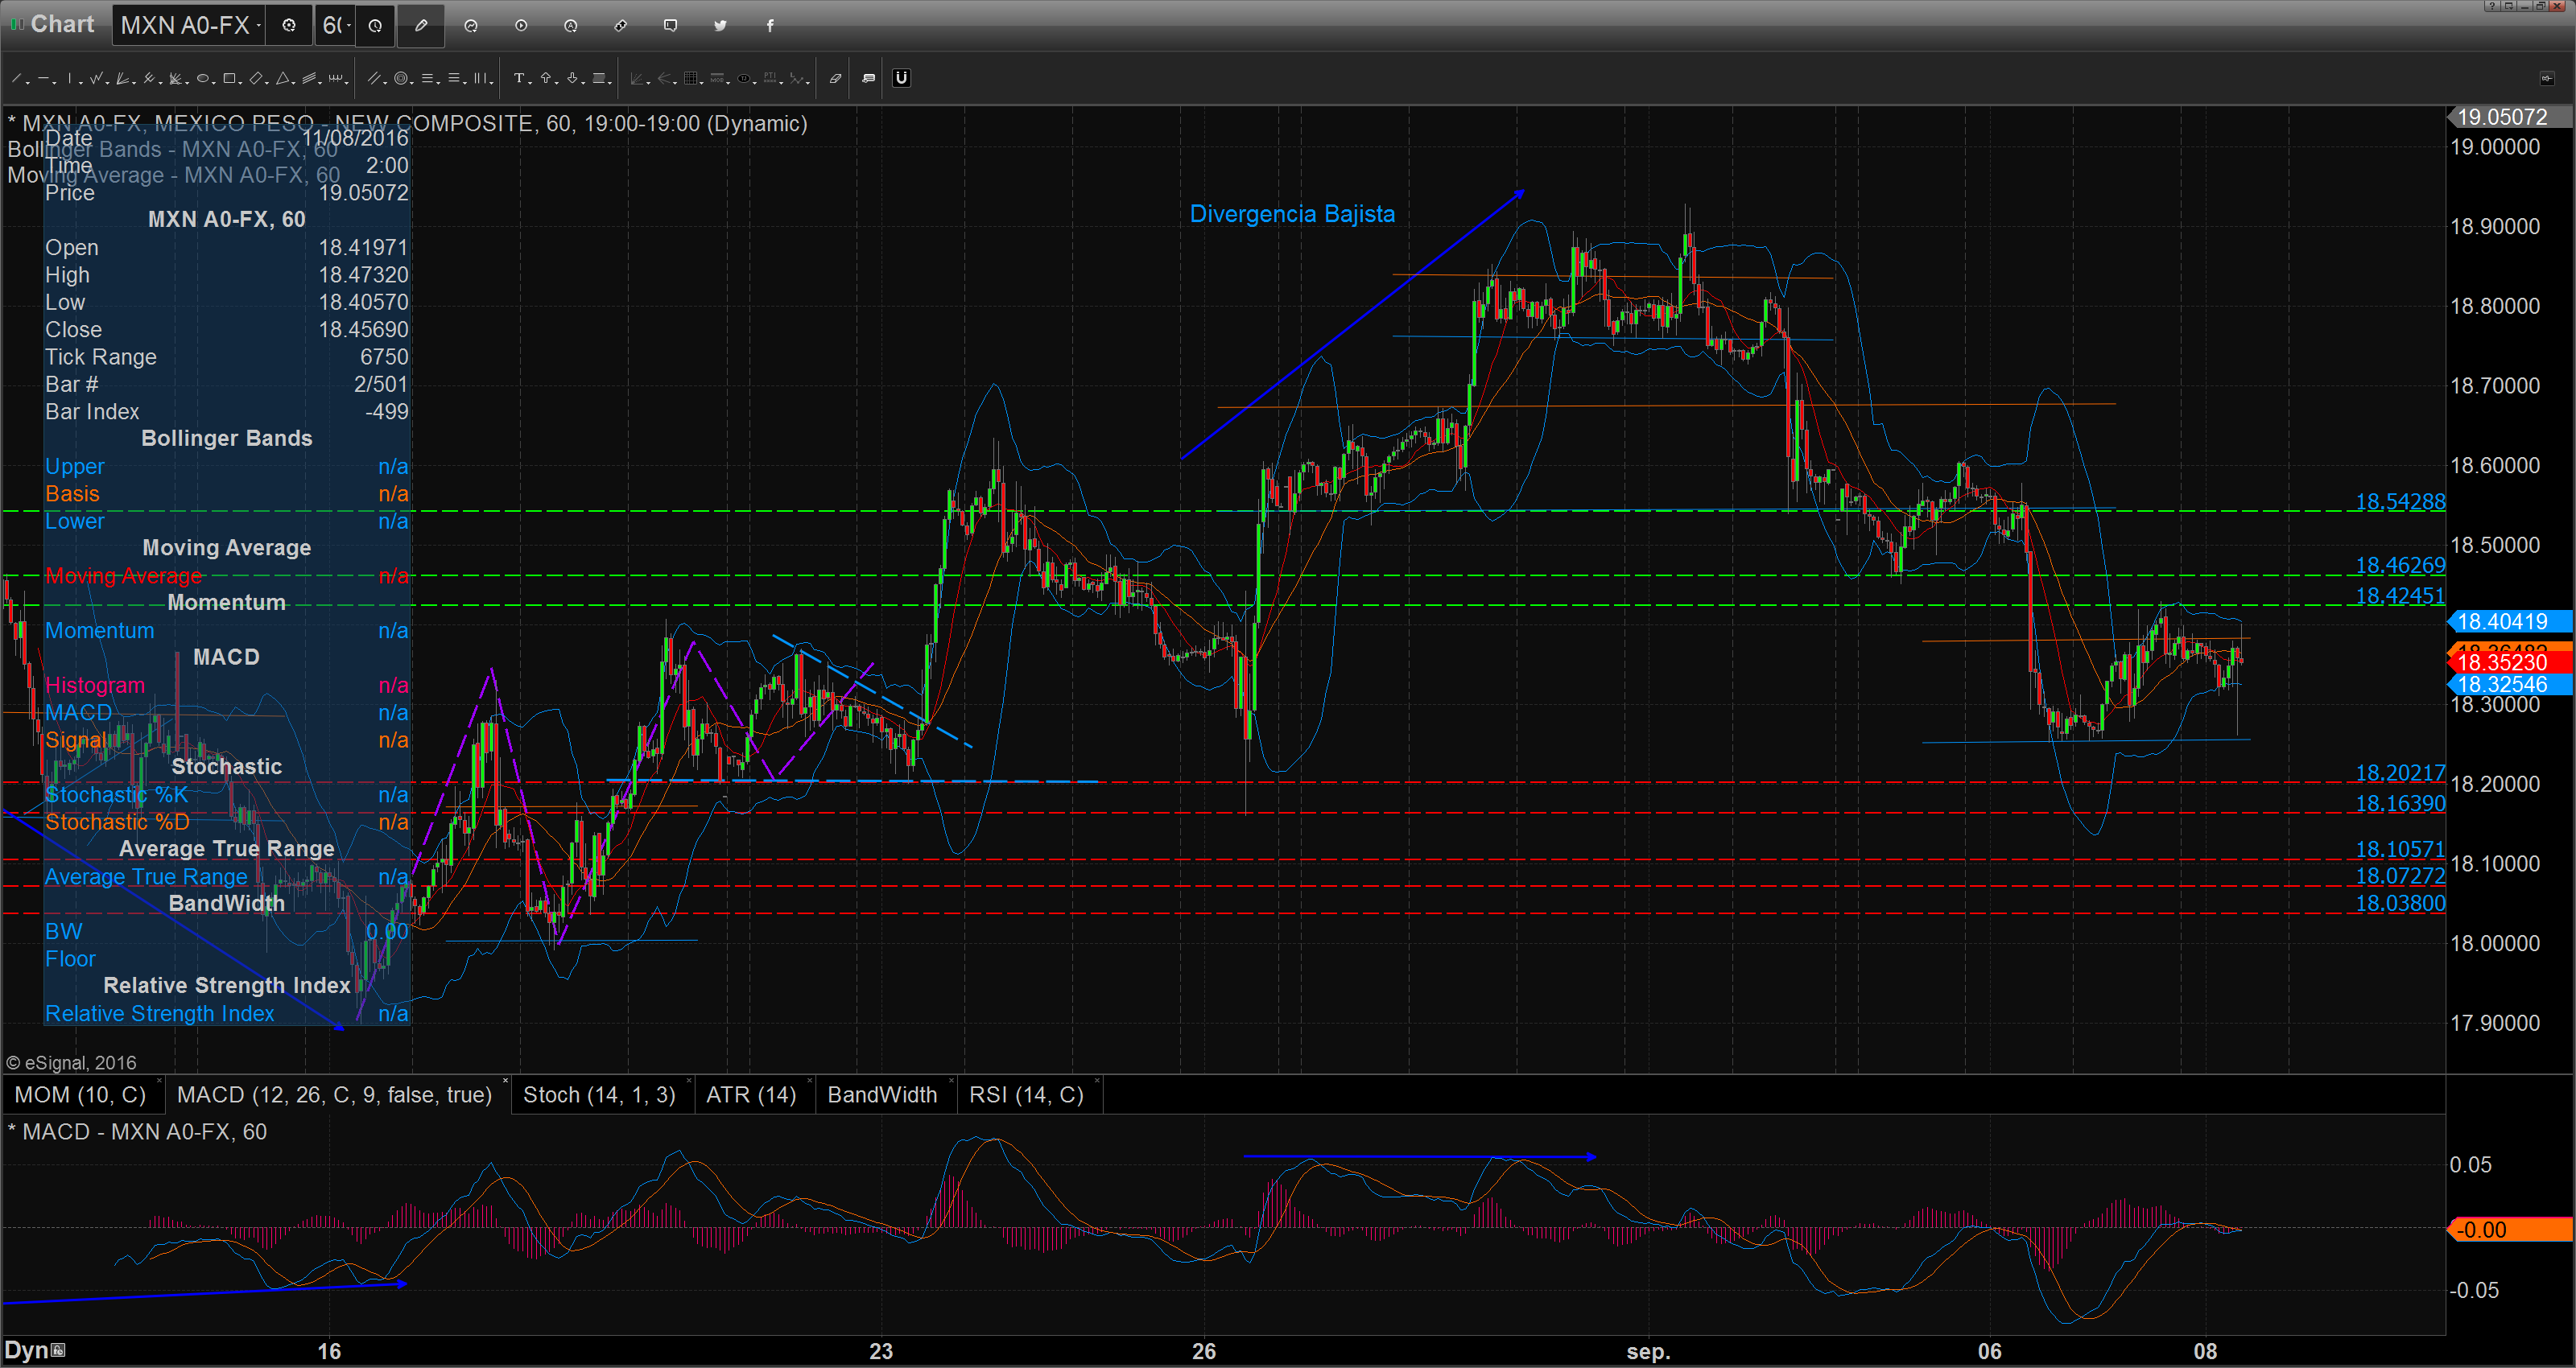Click the 18.46269 level label

(x=2400, y=565)
